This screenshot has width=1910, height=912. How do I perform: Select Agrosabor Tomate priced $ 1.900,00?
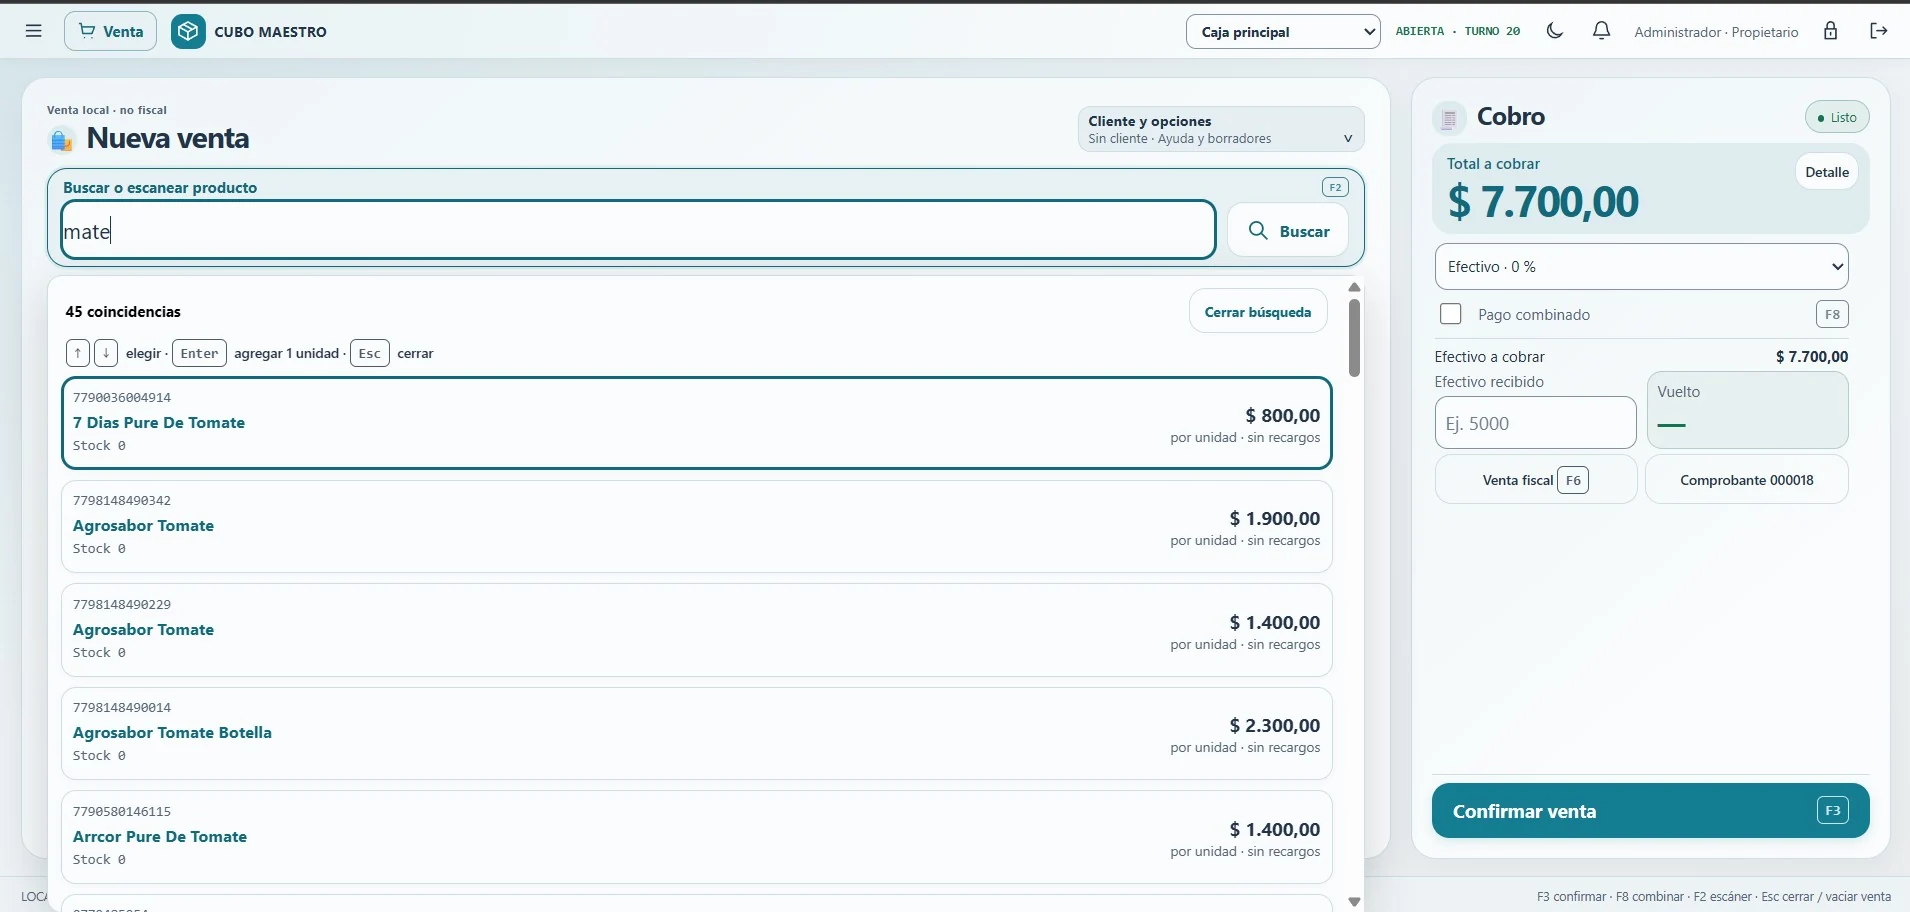pos(696,527)
